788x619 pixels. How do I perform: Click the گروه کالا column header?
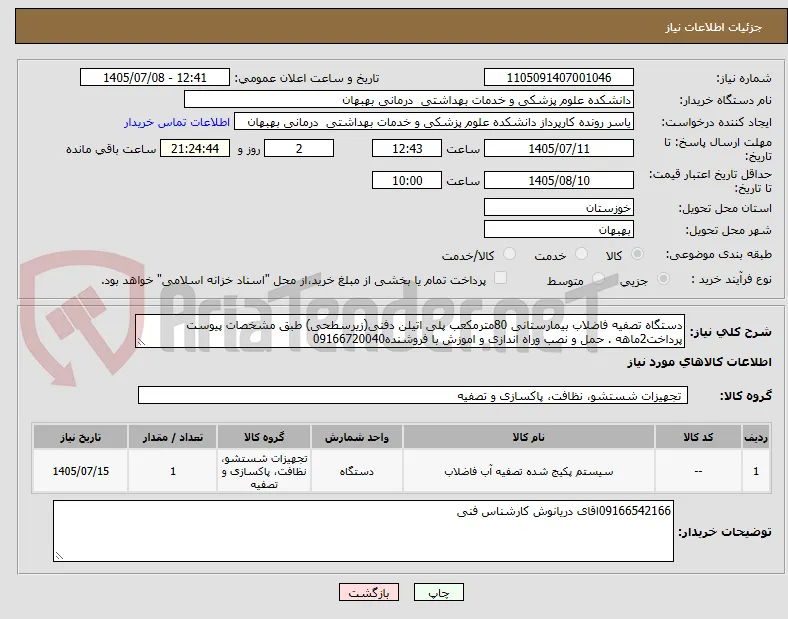coord(264,437)
